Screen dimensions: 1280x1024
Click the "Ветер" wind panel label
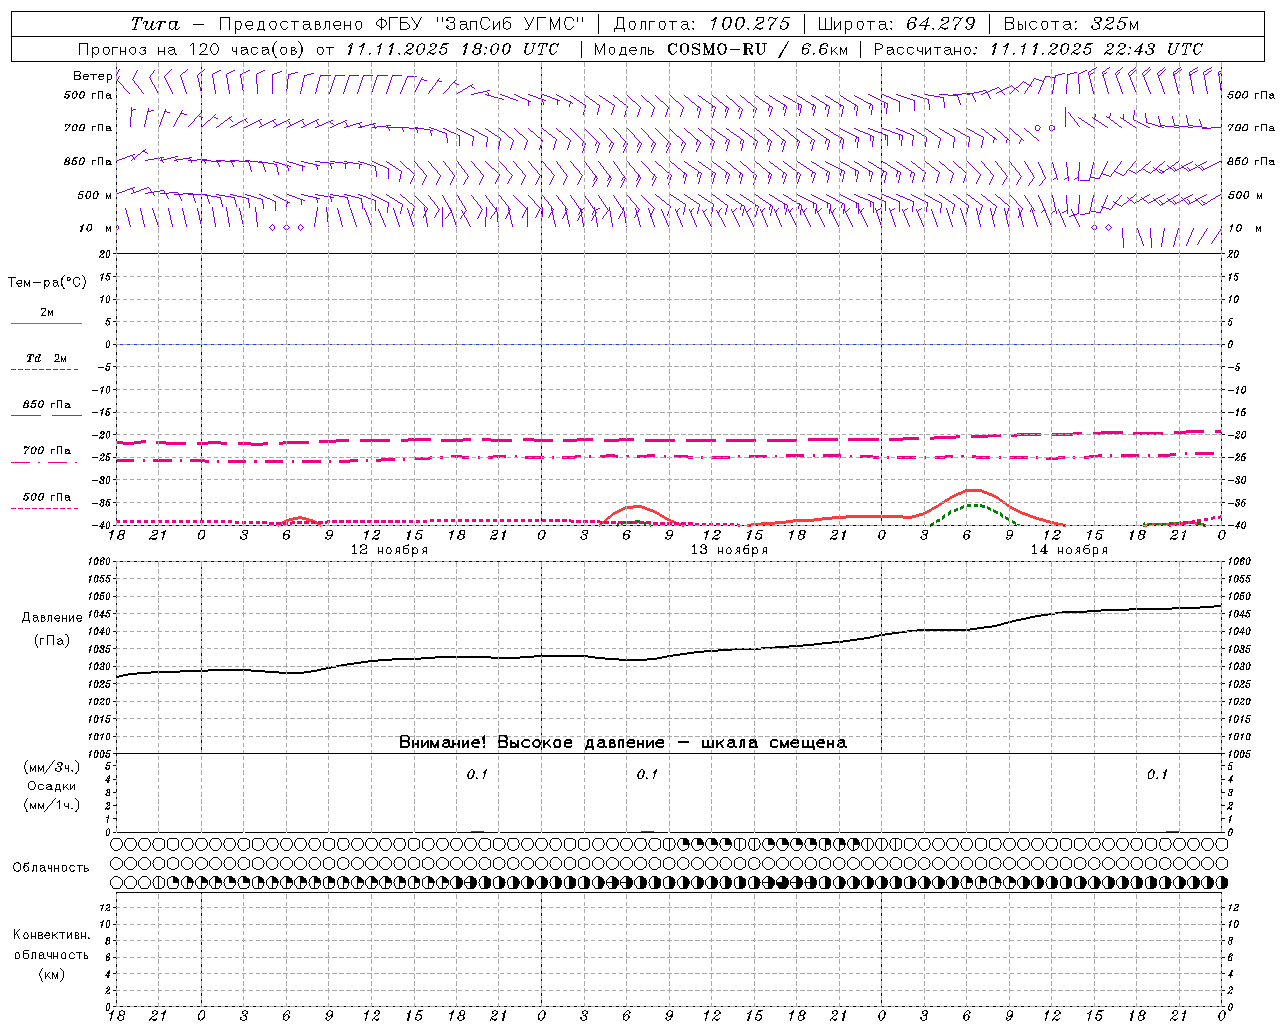tap(92, 76)
